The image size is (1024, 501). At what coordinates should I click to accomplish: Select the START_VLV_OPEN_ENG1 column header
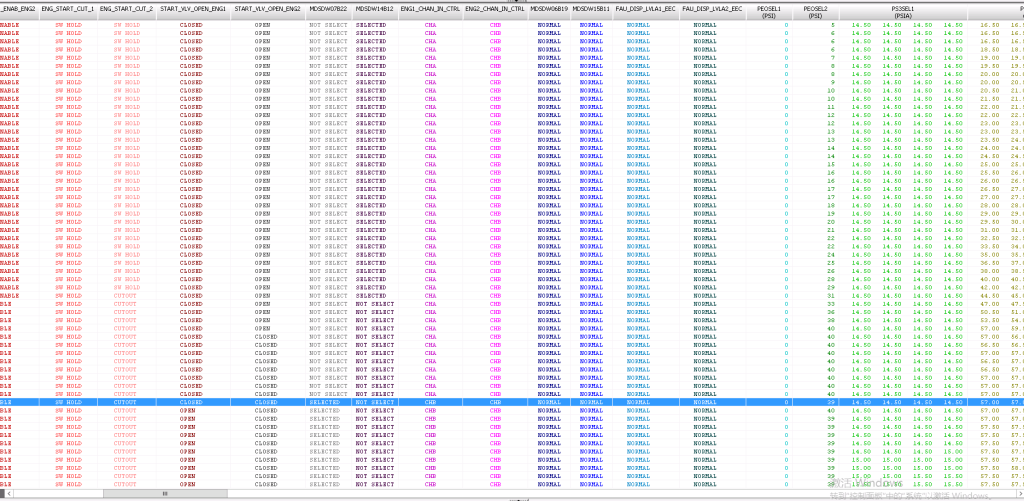[x=192, y=8]
